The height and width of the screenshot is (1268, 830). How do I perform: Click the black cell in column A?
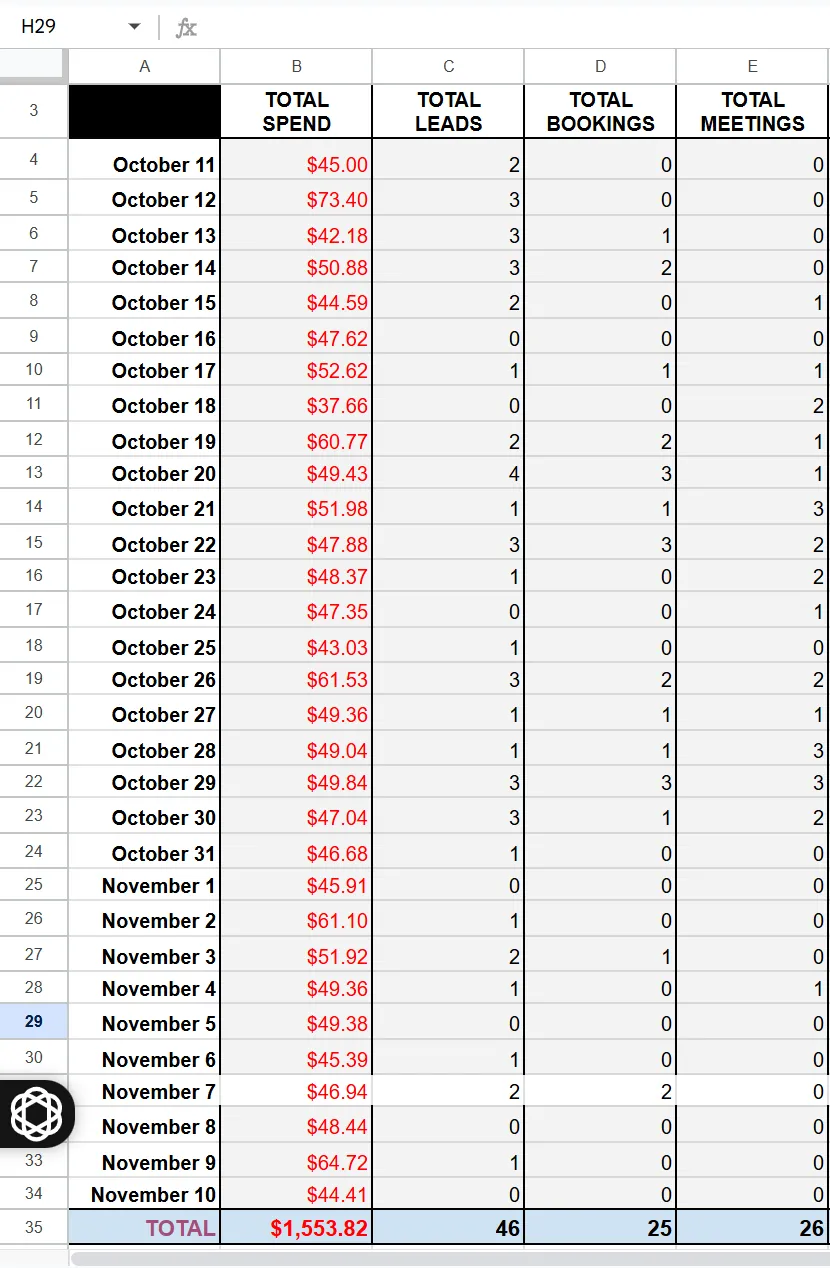coord(145,111)
